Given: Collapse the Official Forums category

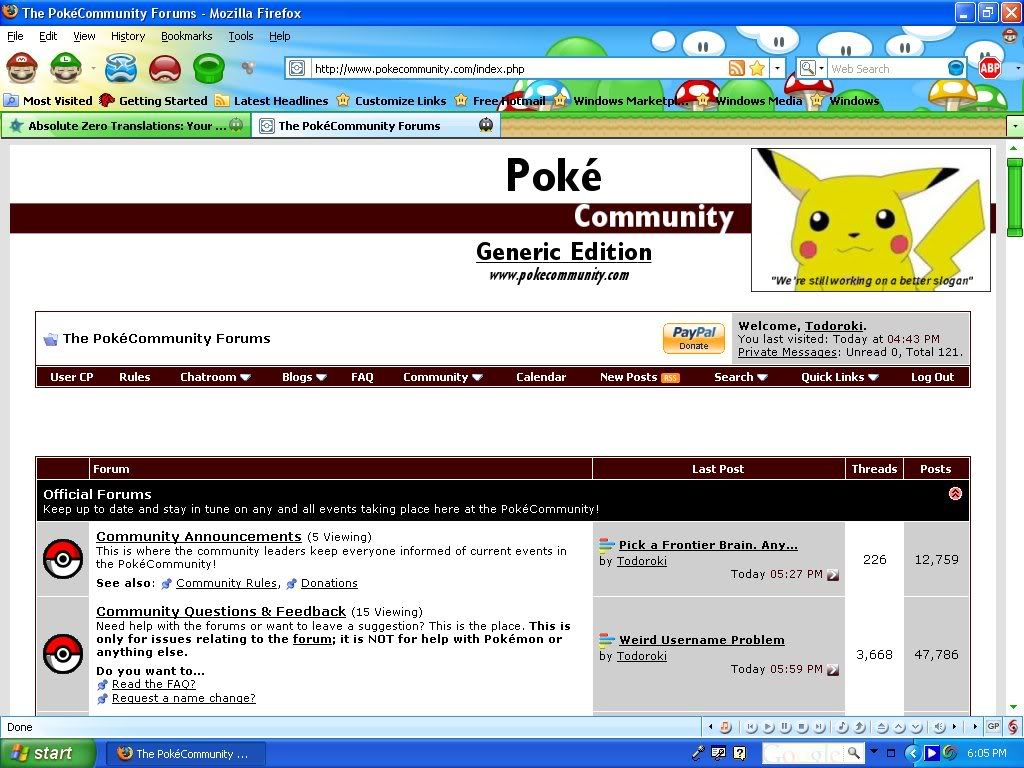Looking at the screenshot, I should point(955,494).
